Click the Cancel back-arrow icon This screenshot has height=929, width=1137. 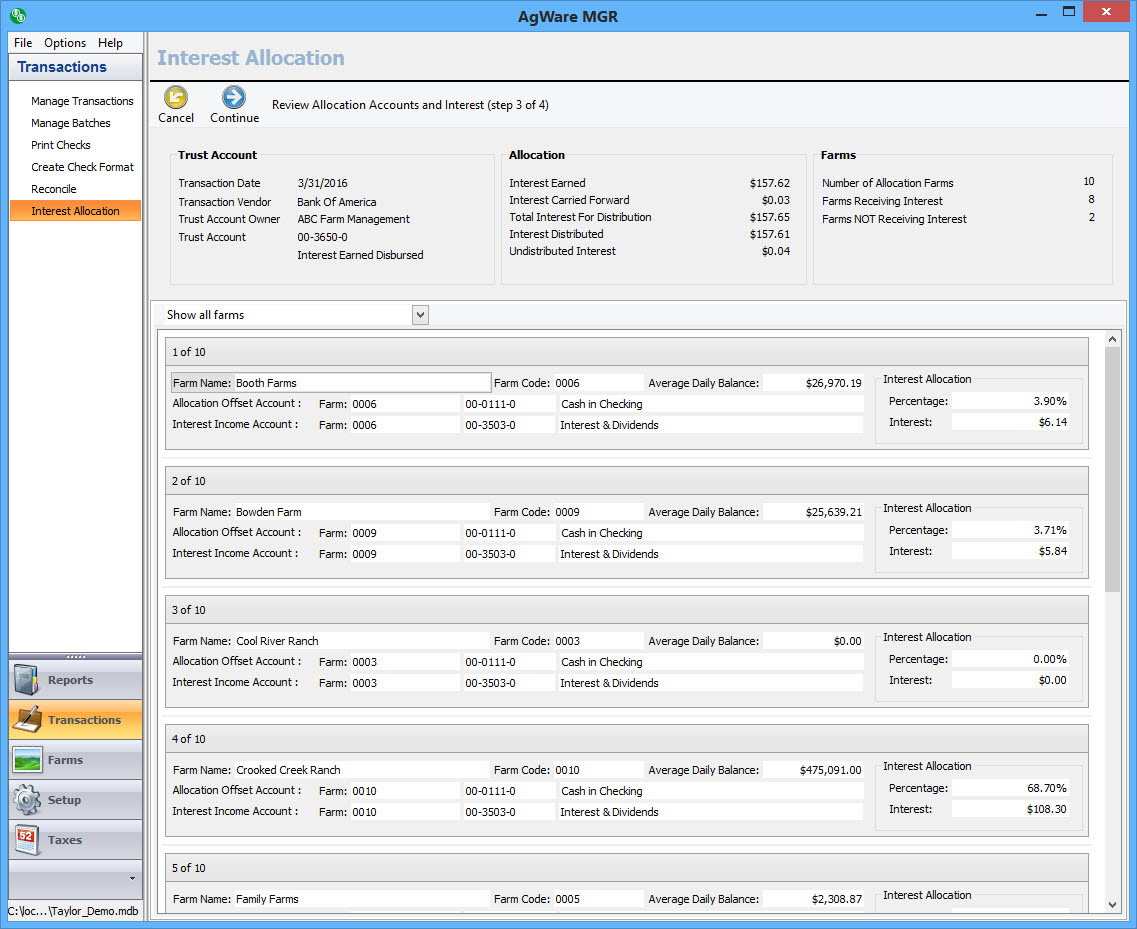[x=176, y=97]
